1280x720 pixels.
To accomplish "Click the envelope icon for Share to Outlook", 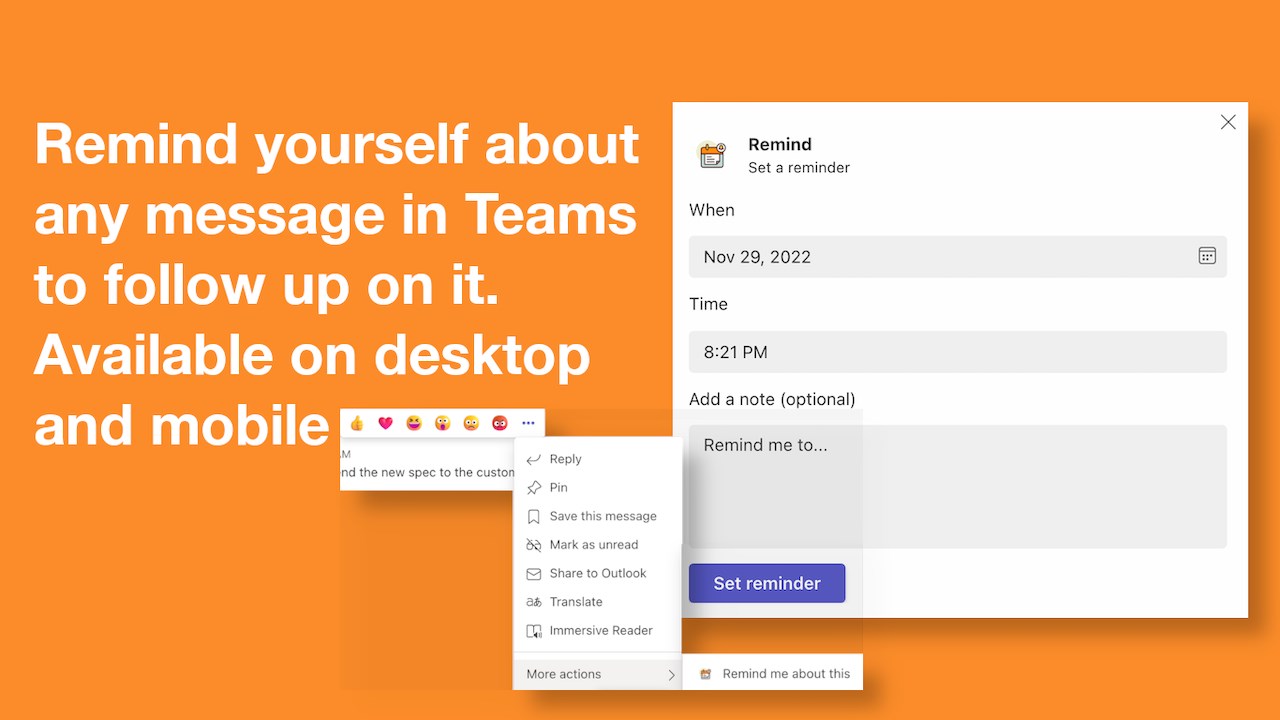I will [x=534, y=573].
